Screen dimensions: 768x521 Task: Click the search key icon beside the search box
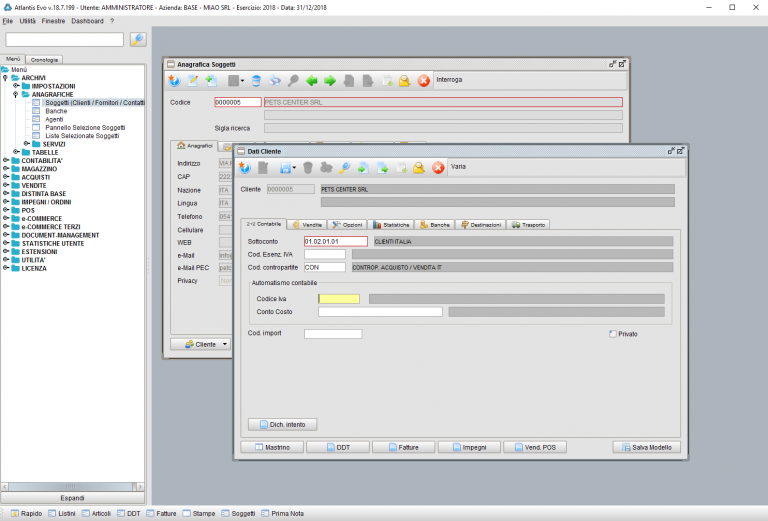pyautogui.click(x=138, y=40)
